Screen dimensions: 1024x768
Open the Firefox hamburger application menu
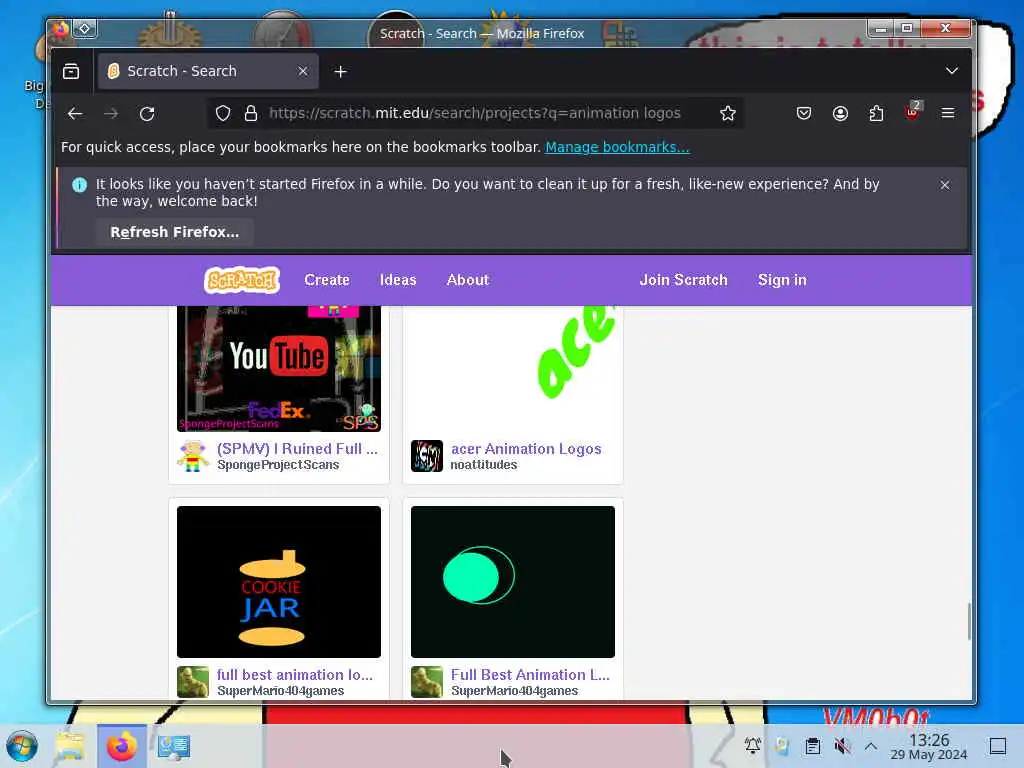point(948,114)
